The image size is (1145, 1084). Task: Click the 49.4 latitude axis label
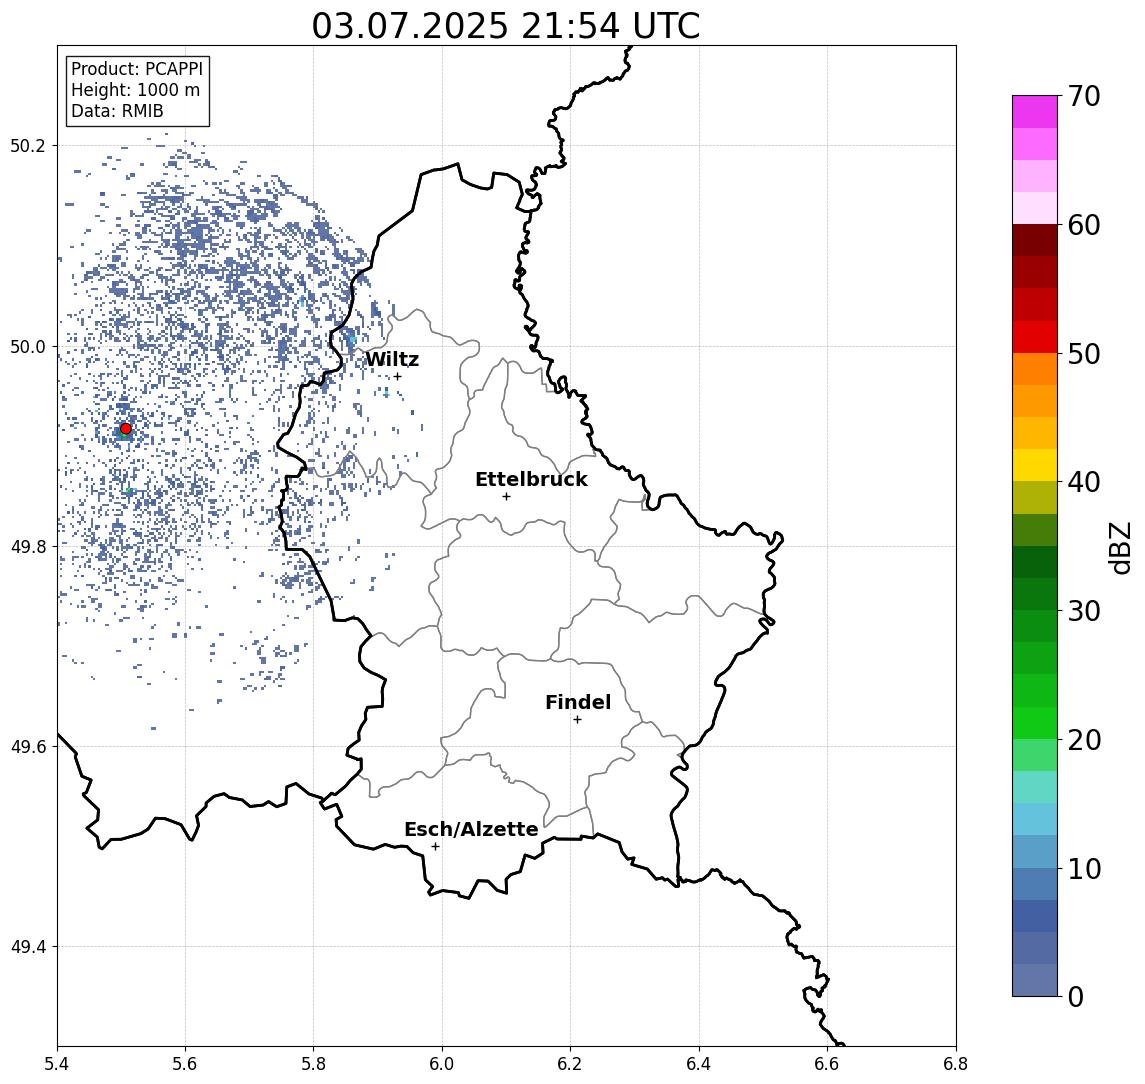27,947
